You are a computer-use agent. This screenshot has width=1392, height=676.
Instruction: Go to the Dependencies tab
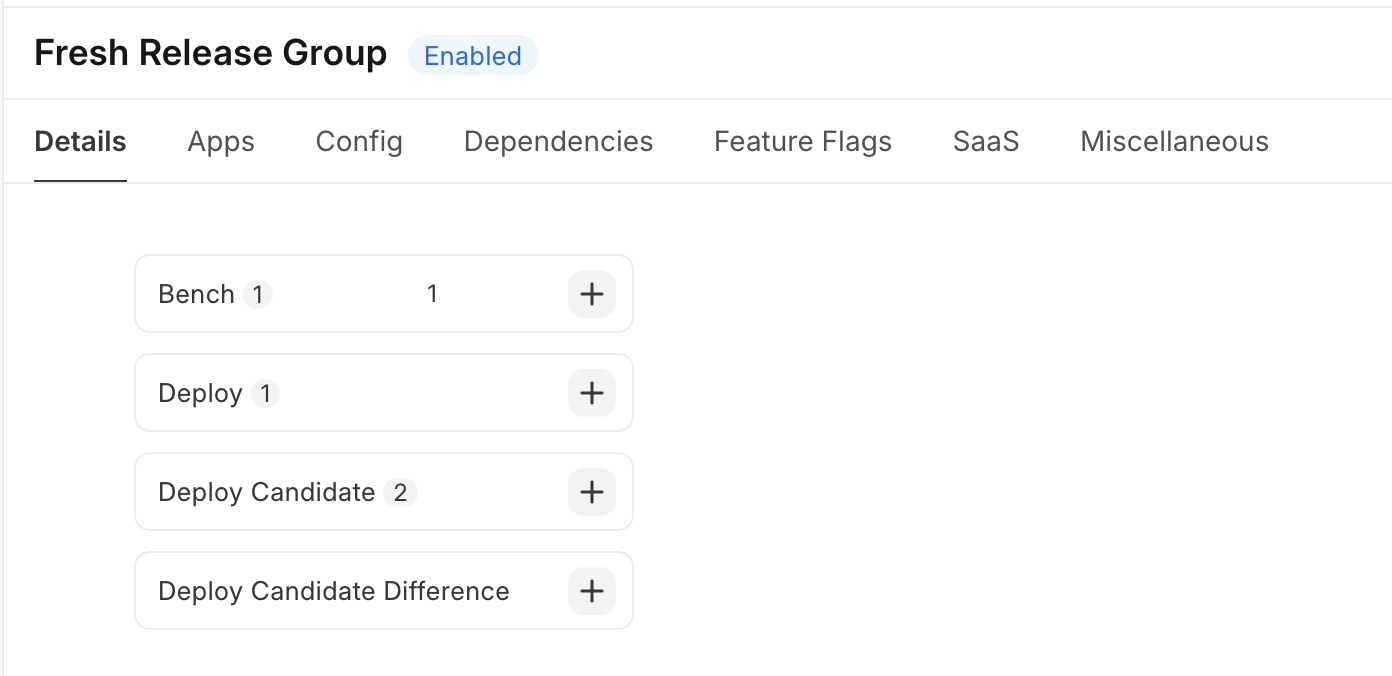558,142
